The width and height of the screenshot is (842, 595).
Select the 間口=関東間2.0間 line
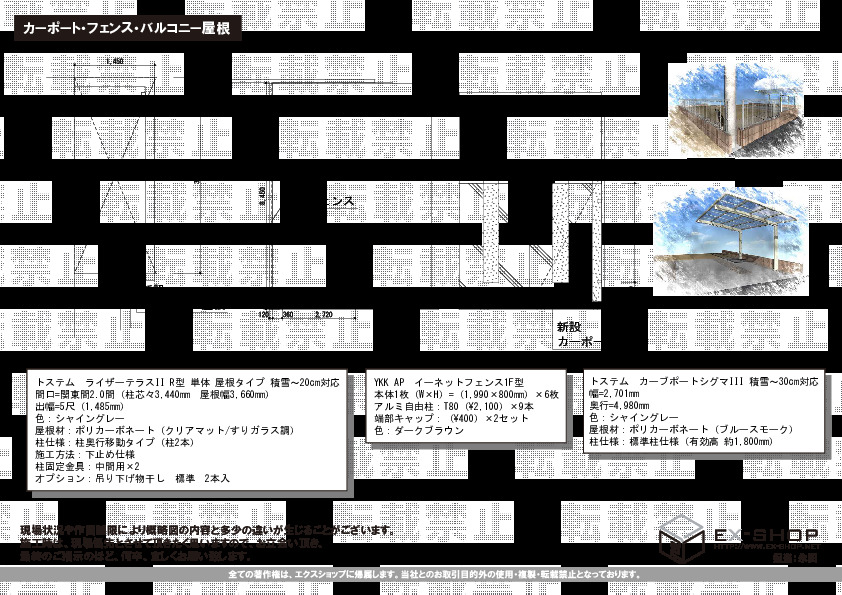click(152, 395)
